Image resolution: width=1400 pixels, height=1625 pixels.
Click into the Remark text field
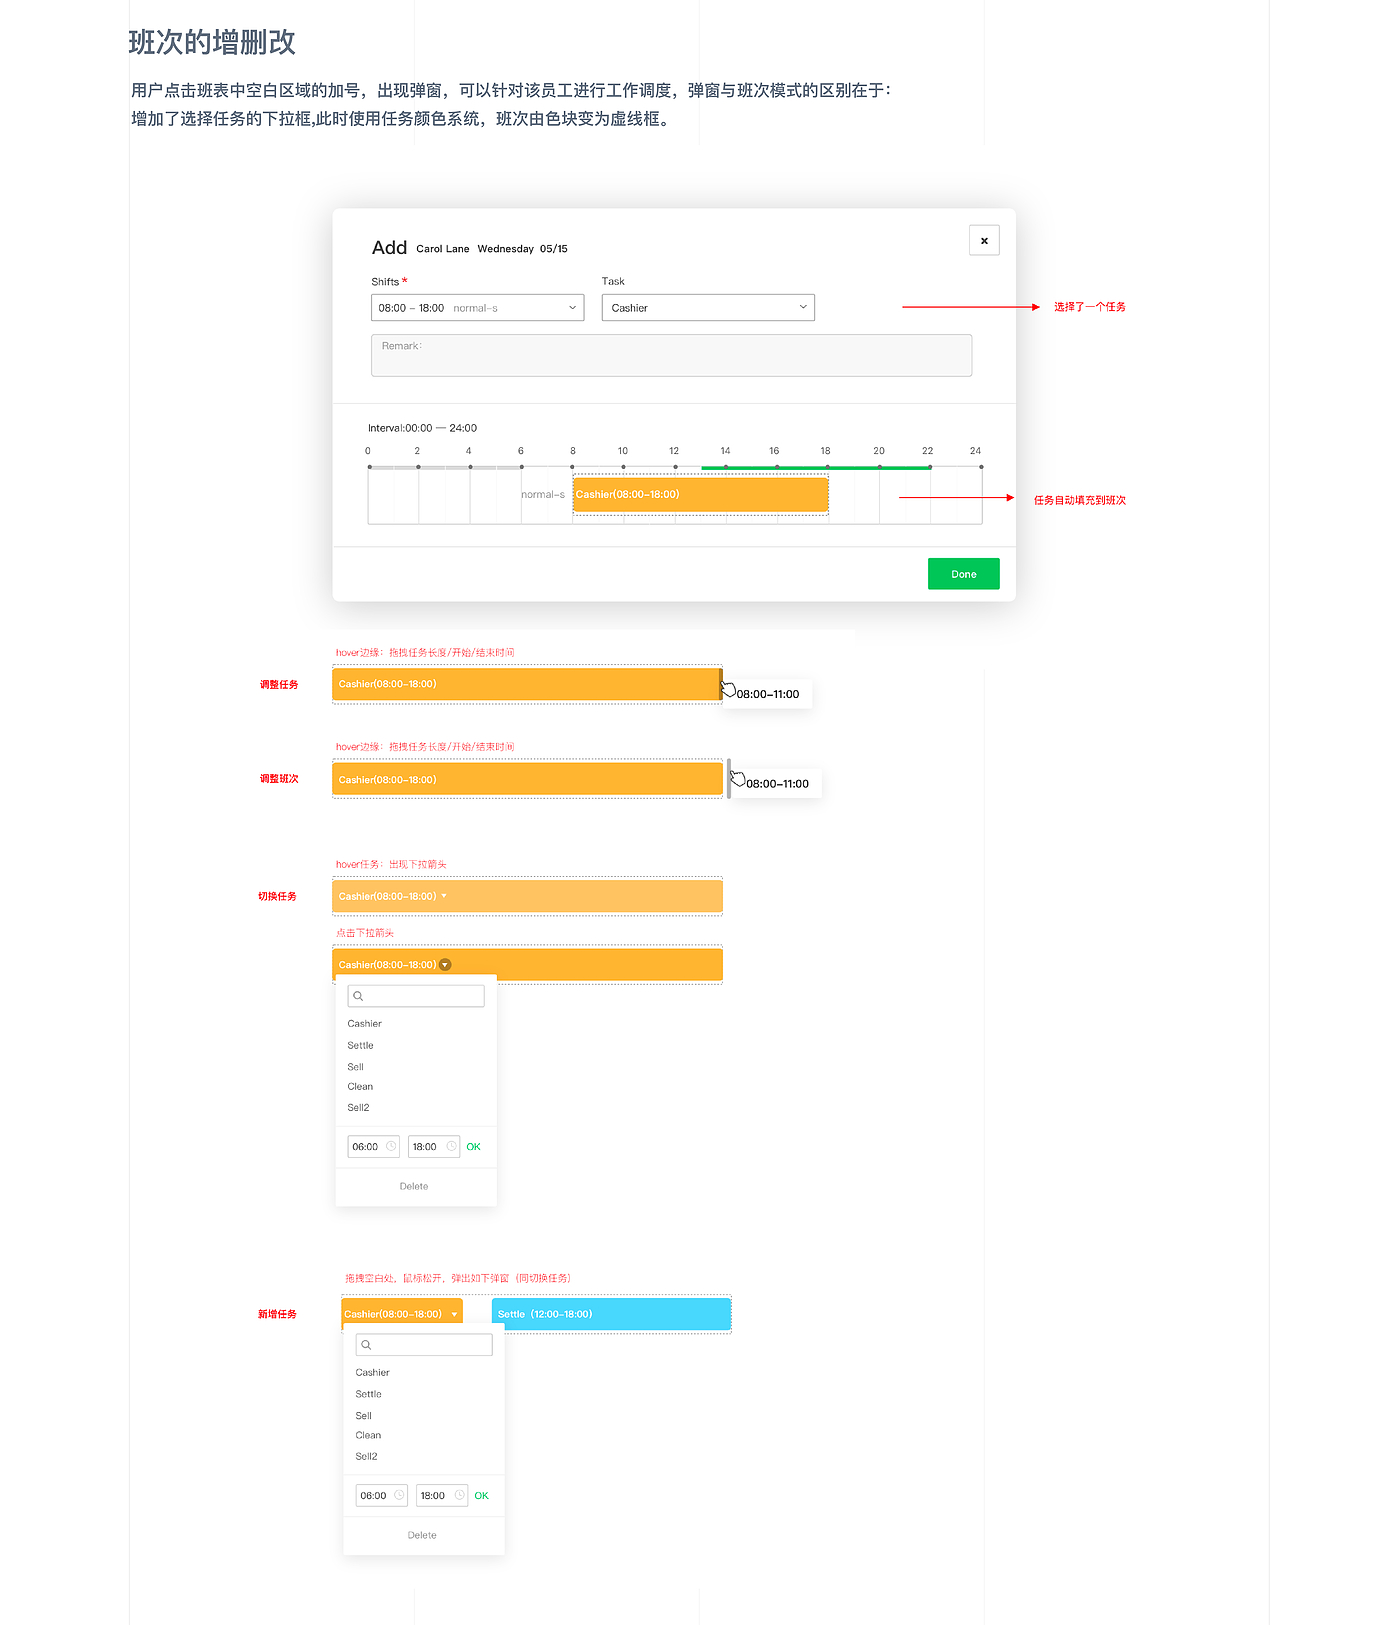(x=671, y=356)
